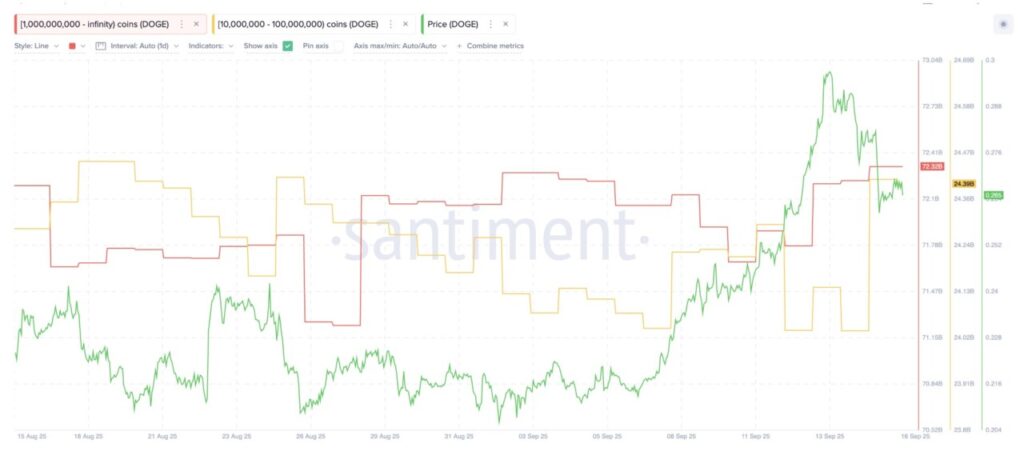Open options for 10,000,000 - 100,000,000 metric
The height and width of the screenshot is (463, 1024).
(390, 23)
